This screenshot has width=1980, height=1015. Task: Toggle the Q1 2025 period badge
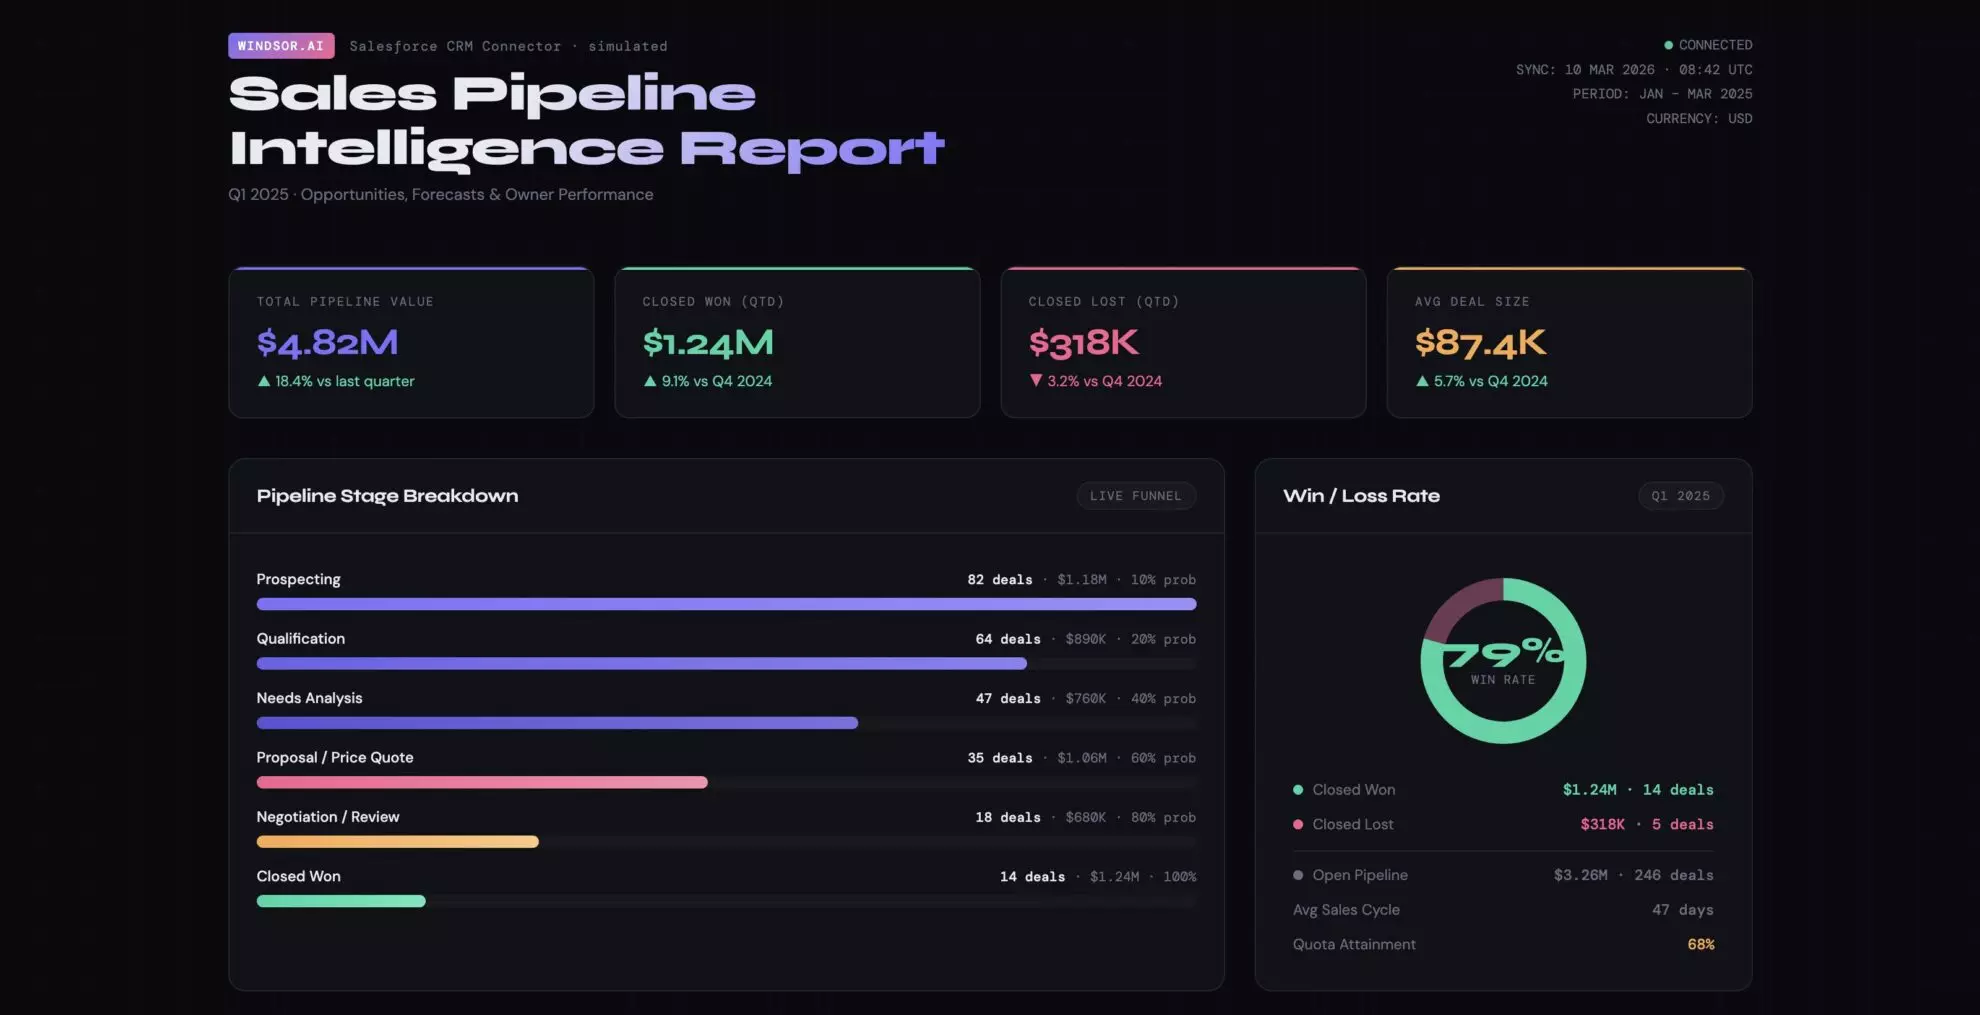(x=1681, y=495)
